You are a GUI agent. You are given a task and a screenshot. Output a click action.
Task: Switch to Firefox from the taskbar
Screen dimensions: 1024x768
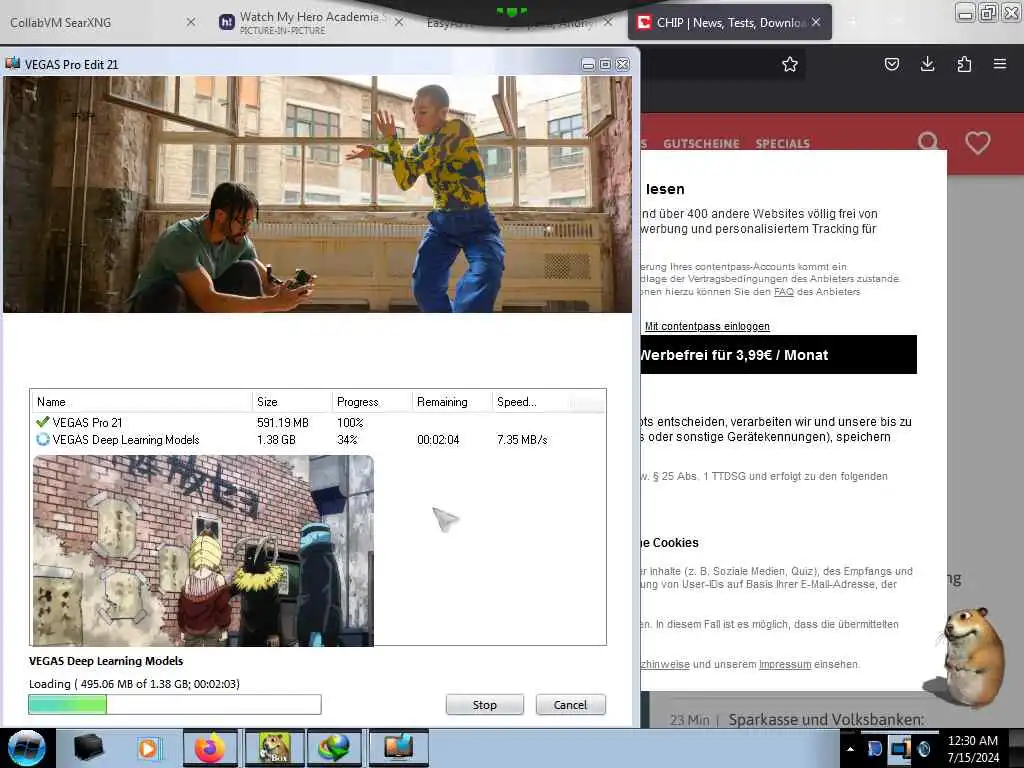[210, 748]
